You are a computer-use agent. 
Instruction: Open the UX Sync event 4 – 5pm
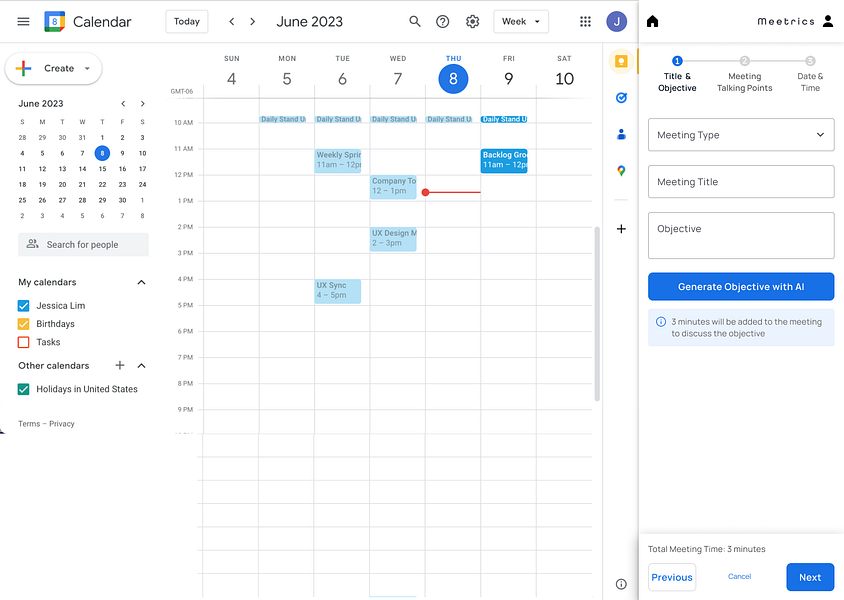click(337, 291)
